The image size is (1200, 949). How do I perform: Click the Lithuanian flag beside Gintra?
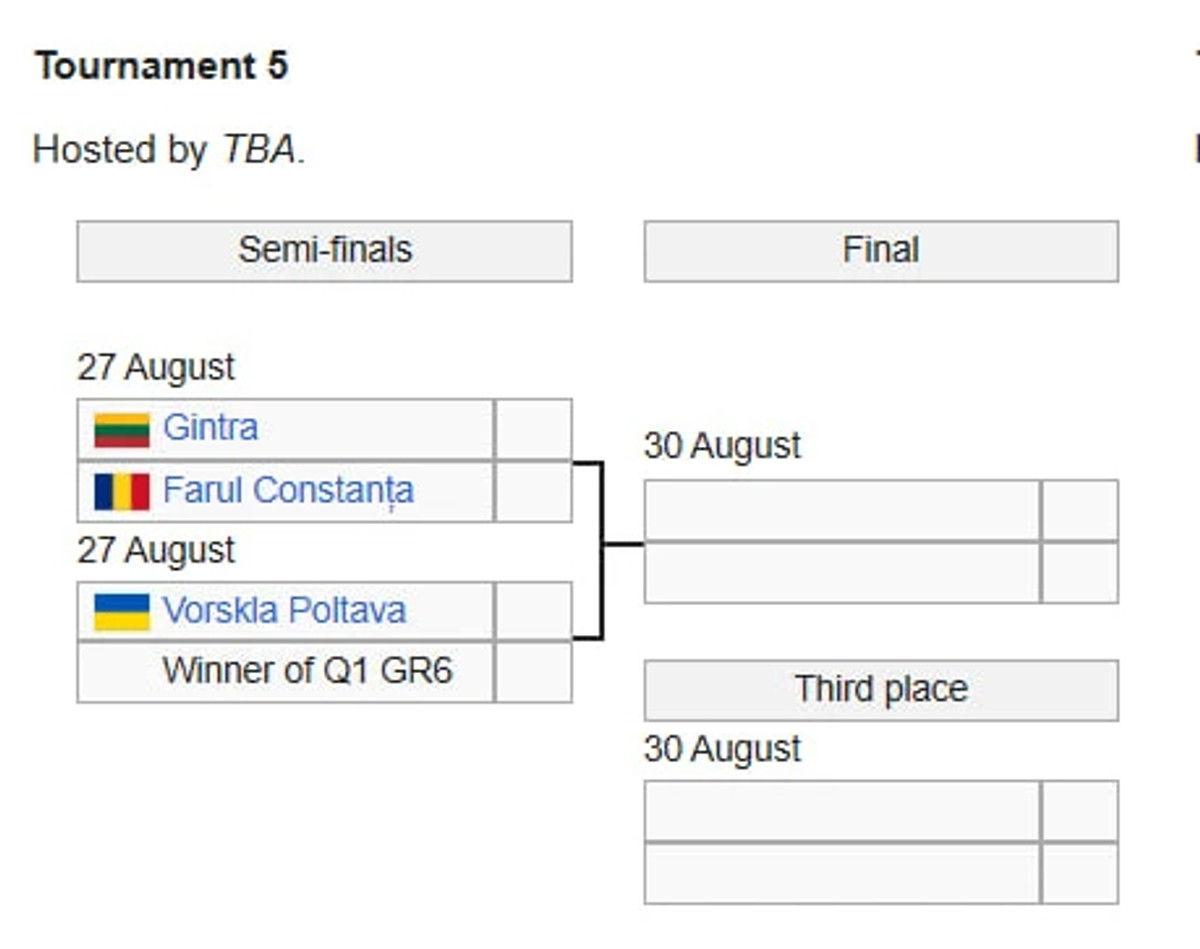[122, 430]
